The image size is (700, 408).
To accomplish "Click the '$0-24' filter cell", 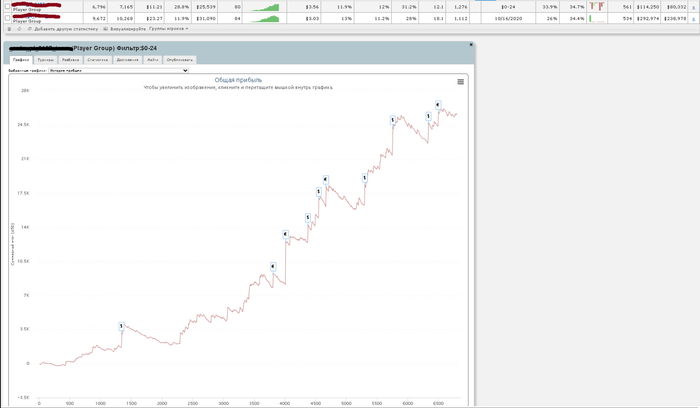I will pyautogui.click(x=508, y=7).
